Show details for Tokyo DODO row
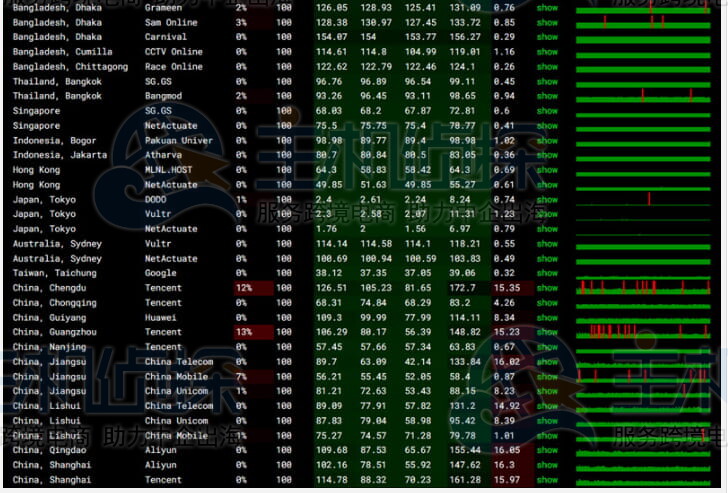This screenshot has height=493, width=728. (x=547, y=200)
